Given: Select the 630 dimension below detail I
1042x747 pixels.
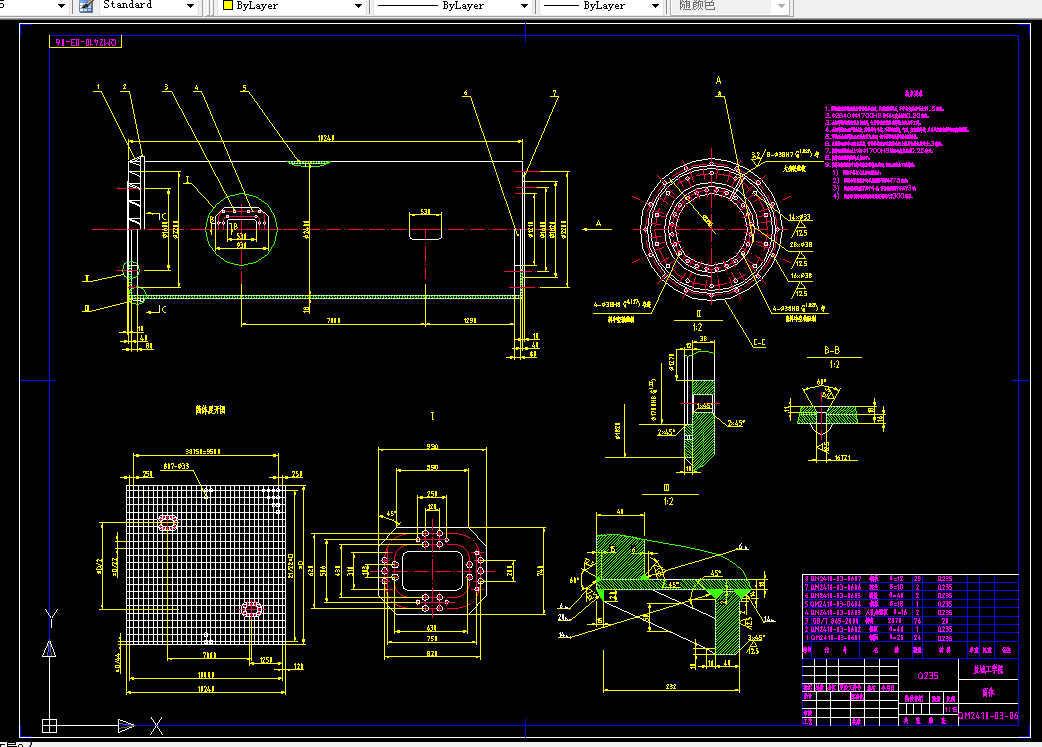Looking at the screenshot, I should [432, 628].
